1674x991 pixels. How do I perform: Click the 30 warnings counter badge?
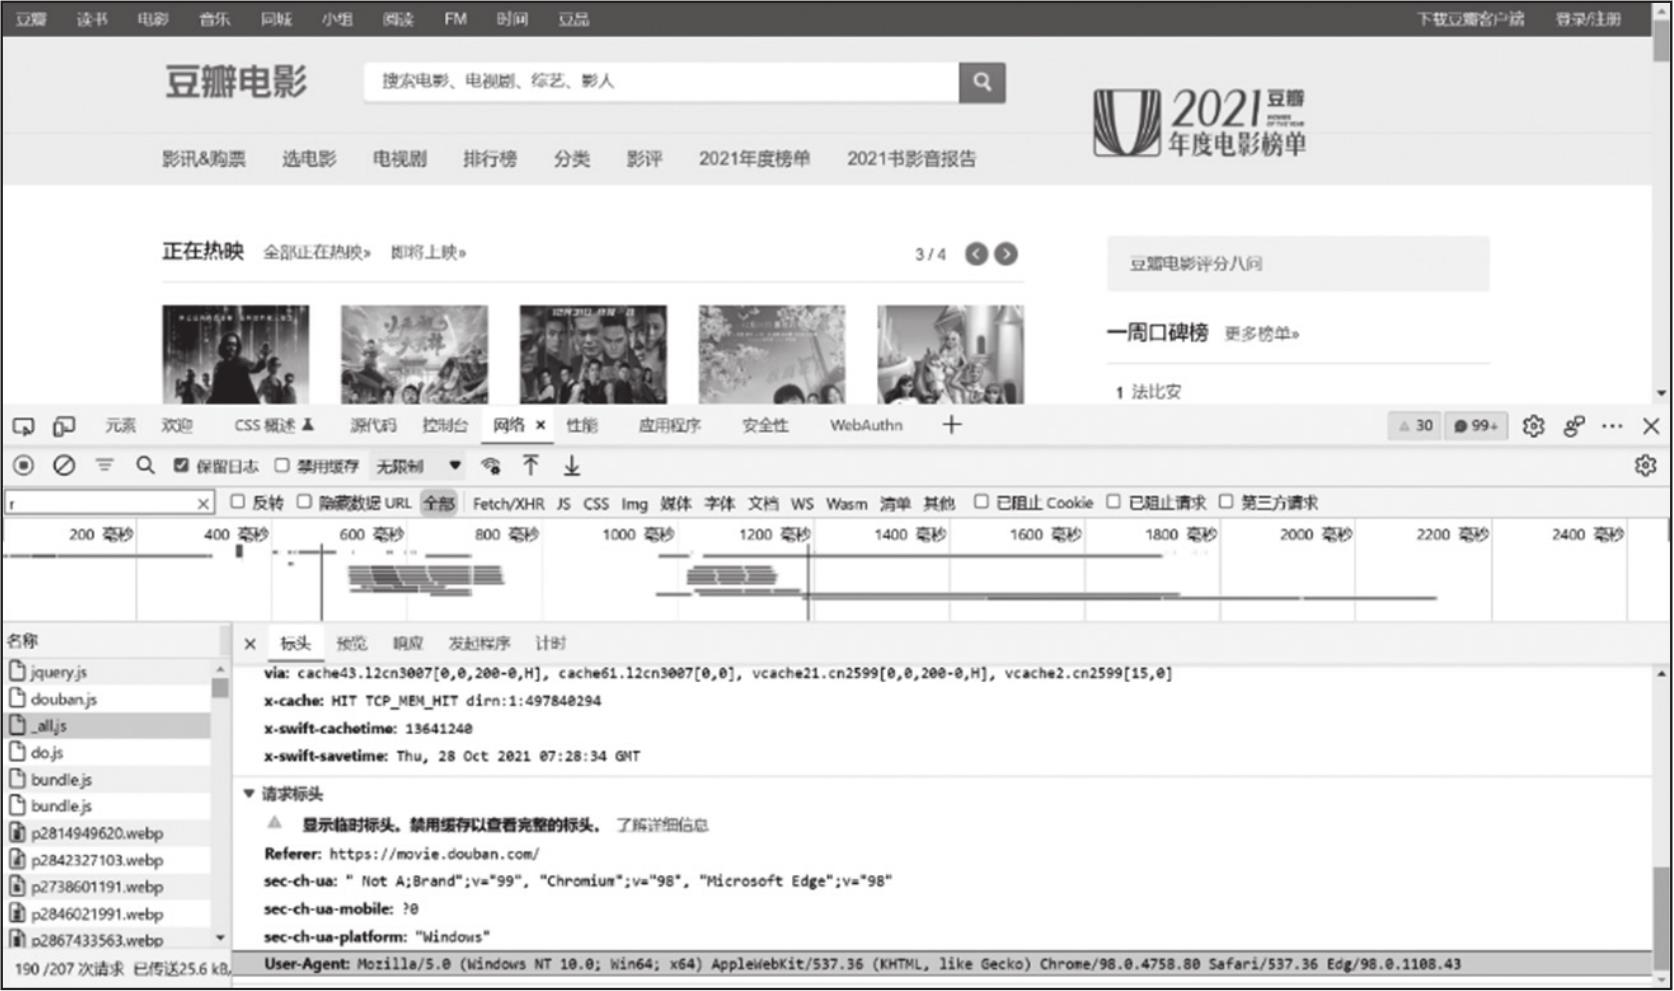tap(1415, 426)
